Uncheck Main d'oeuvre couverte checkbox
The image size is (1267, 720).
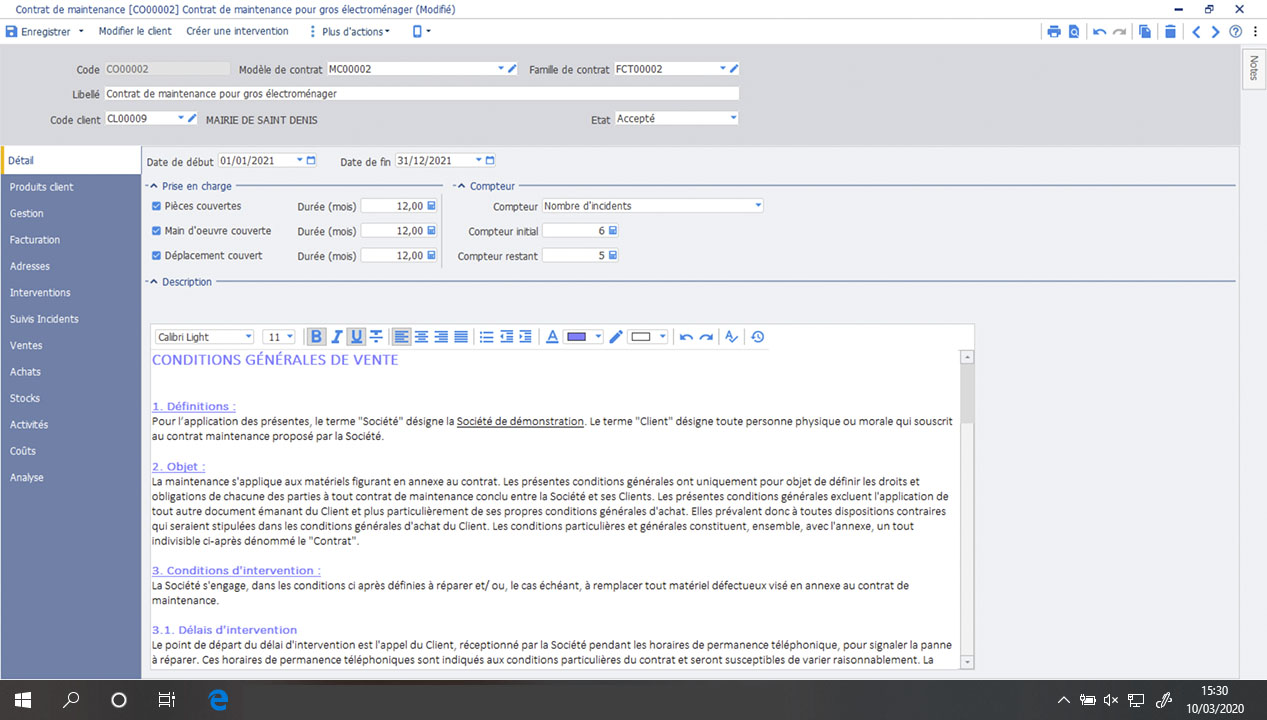(156, 231)
